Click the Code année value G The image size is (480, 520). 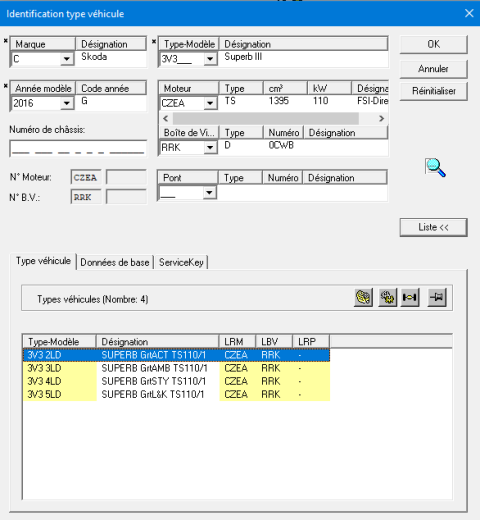coord(84,101)
